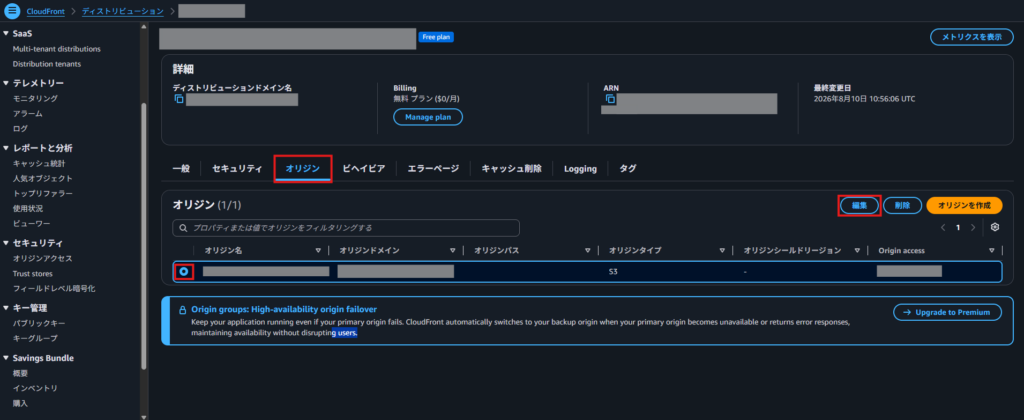Switch to the キャッシュ削除 tab
The width and height of the screenshot is (1024, 420).
point(511,169)
